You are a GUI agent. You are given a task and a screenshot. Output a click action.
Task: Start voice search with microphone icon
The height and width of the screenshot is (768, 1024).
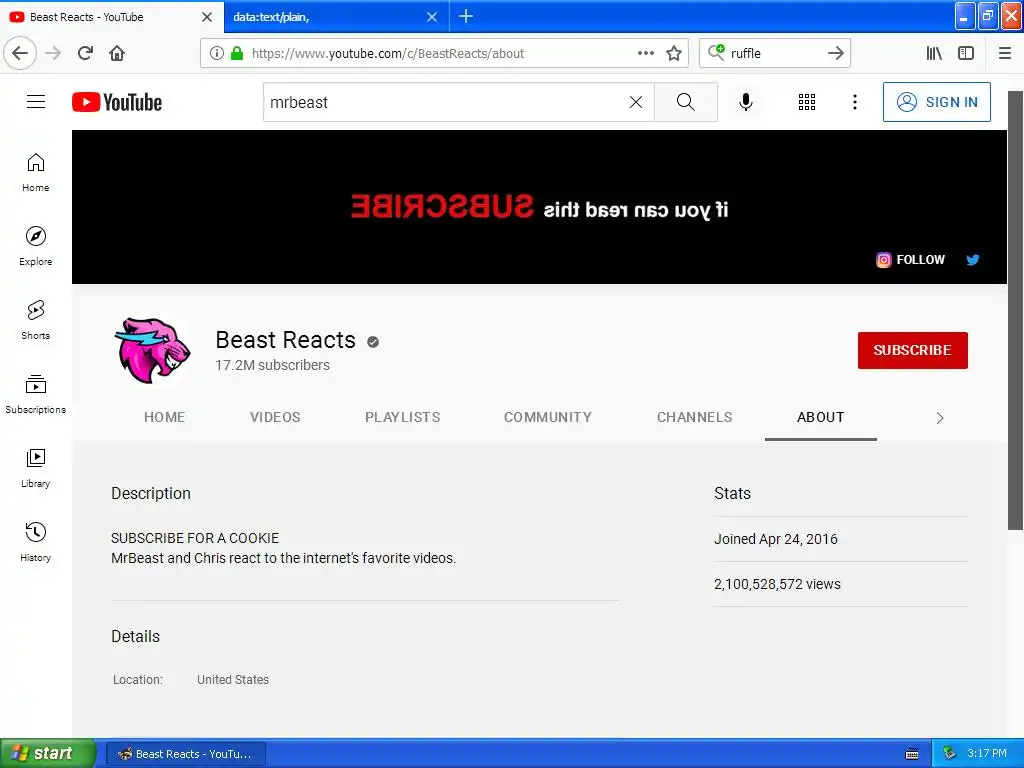tap(746, 102)
